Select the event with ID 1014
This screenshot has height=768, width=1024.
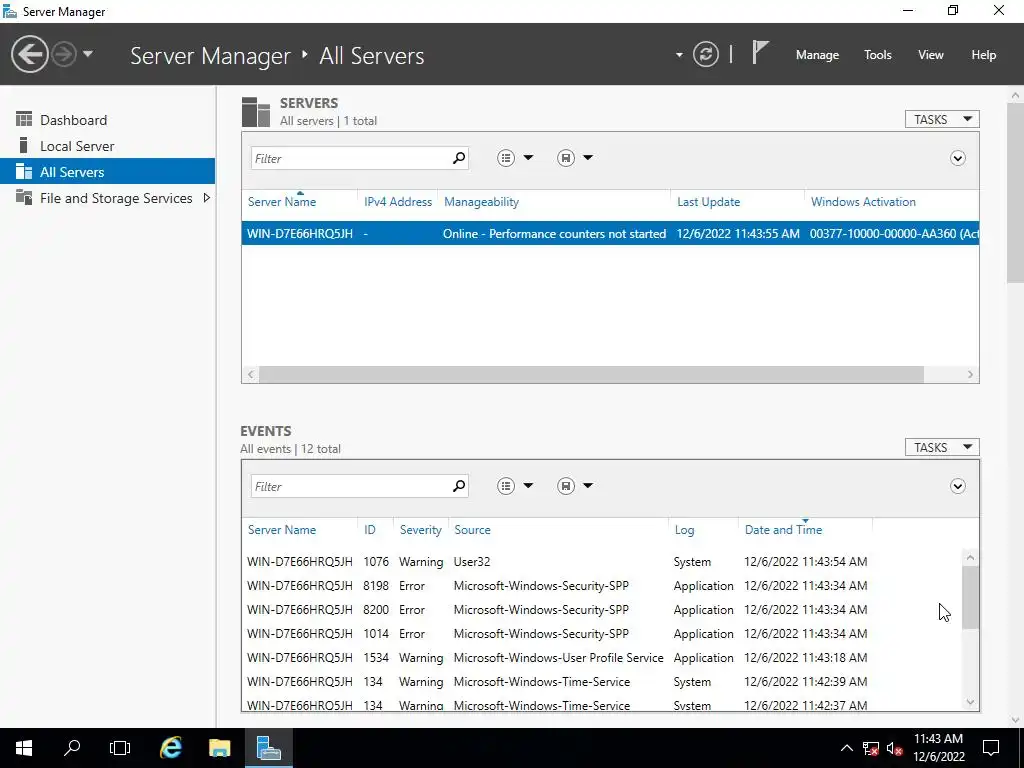pyautogui.click(x=601, y=633)
